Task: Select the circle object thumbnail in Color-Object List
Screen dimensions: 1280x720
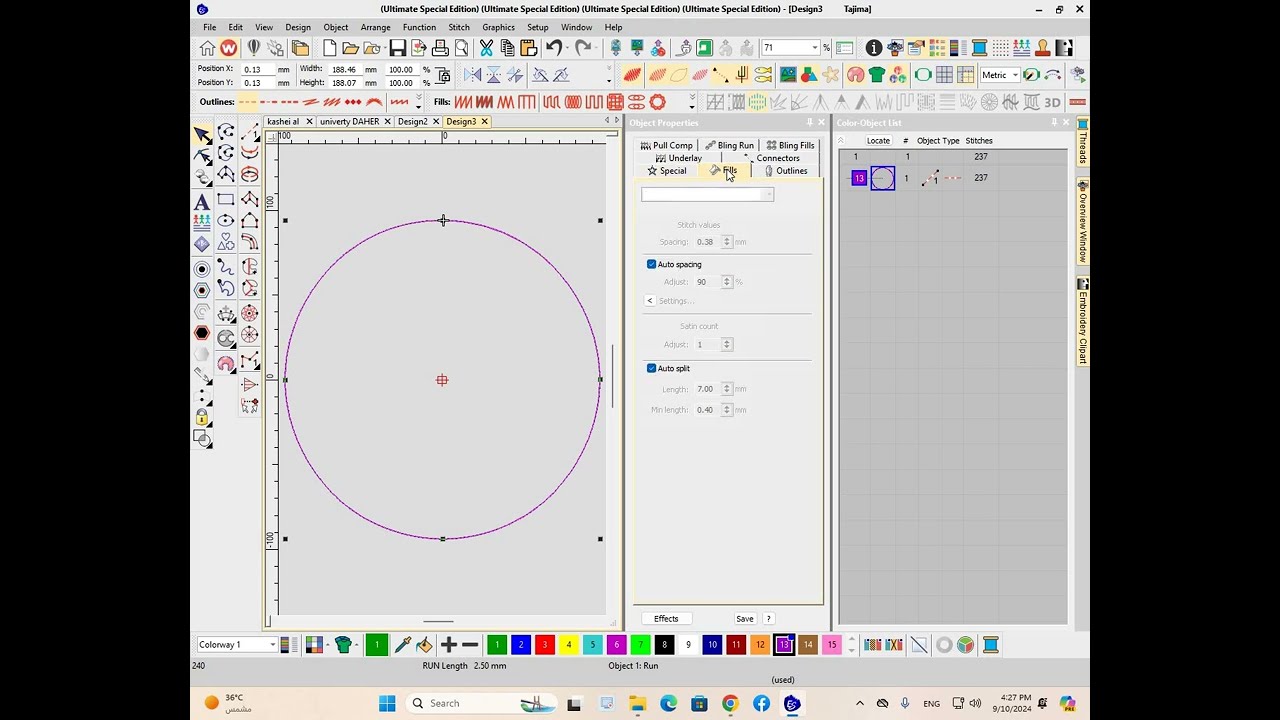Action: pos(883,178)
